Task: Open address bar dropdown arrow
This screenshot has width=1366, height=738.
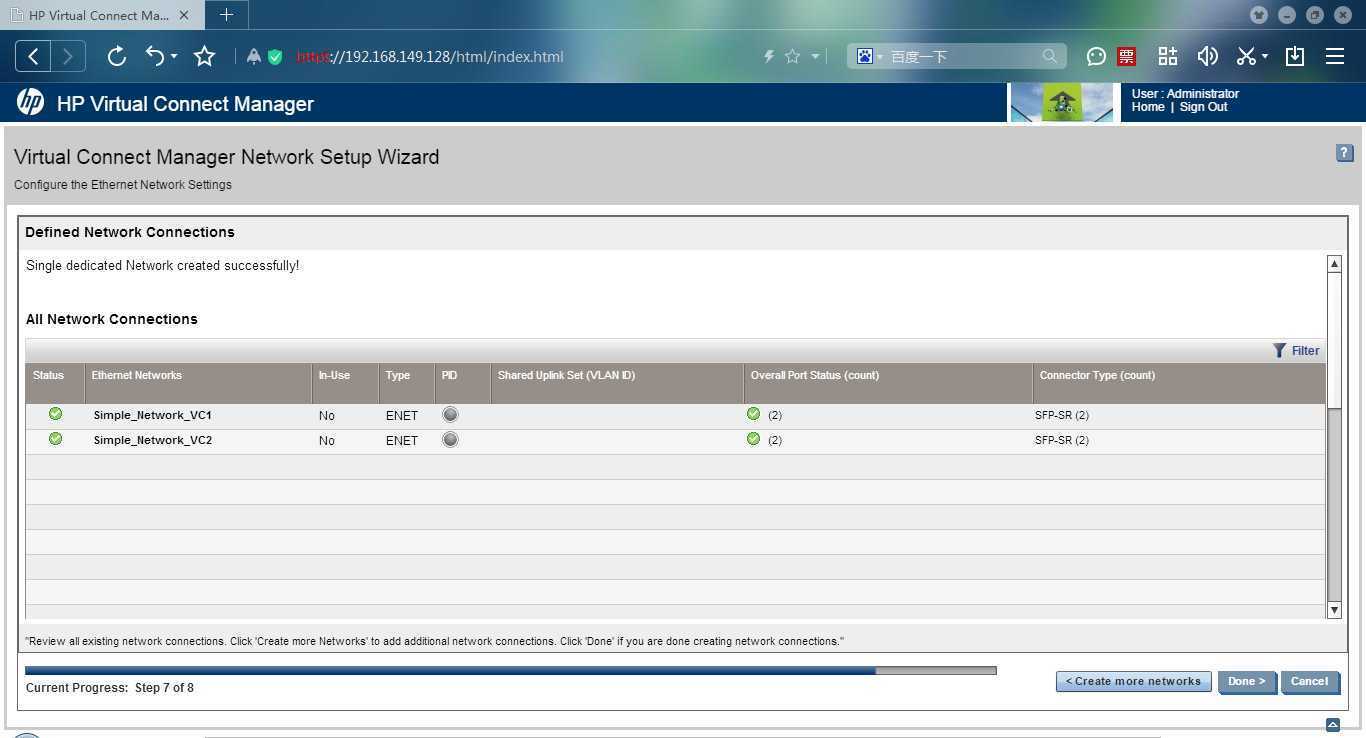Action: 815,57
